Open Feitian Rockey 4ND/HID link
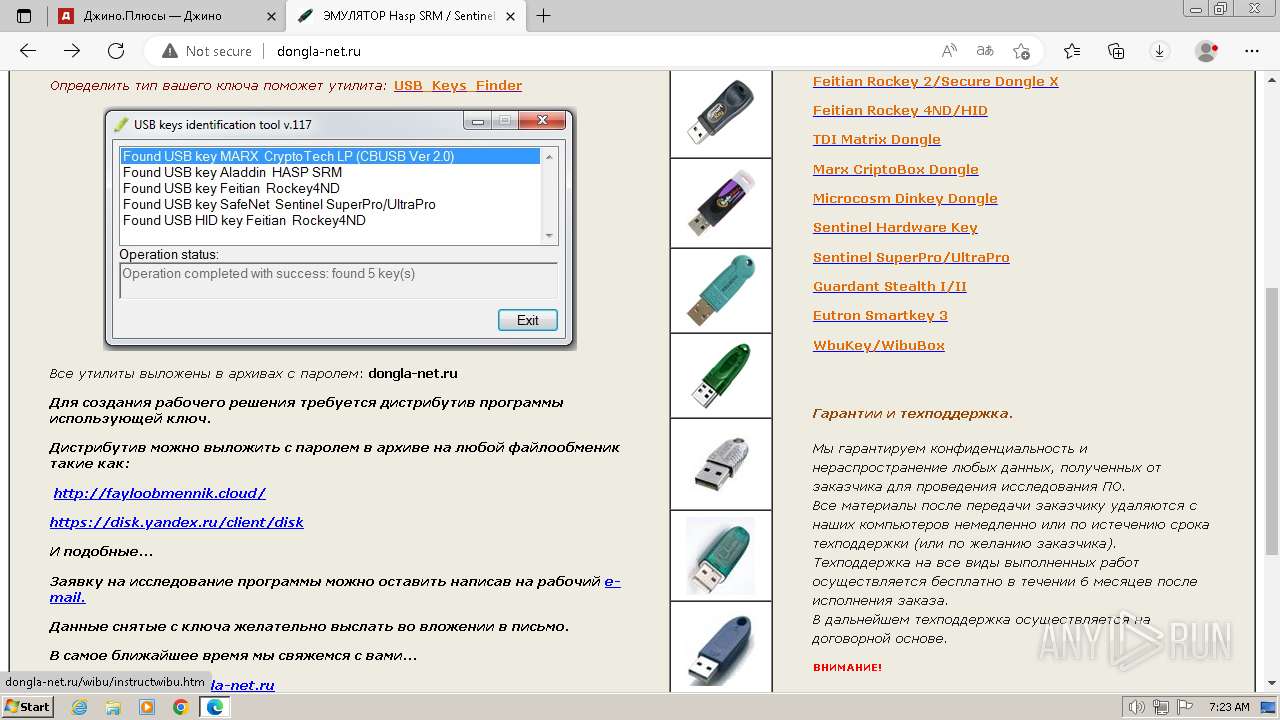 [900, 110]
